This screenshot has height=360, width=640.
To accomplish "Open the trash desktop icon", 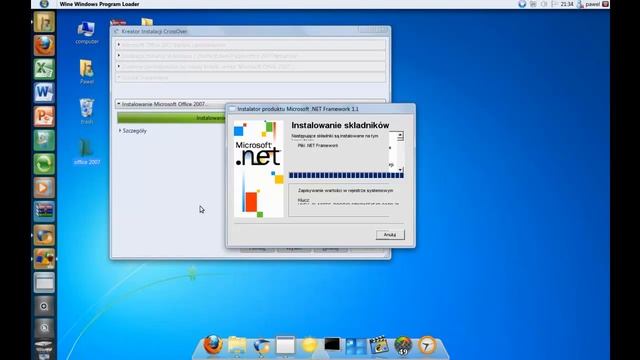I will pos(87,111).
